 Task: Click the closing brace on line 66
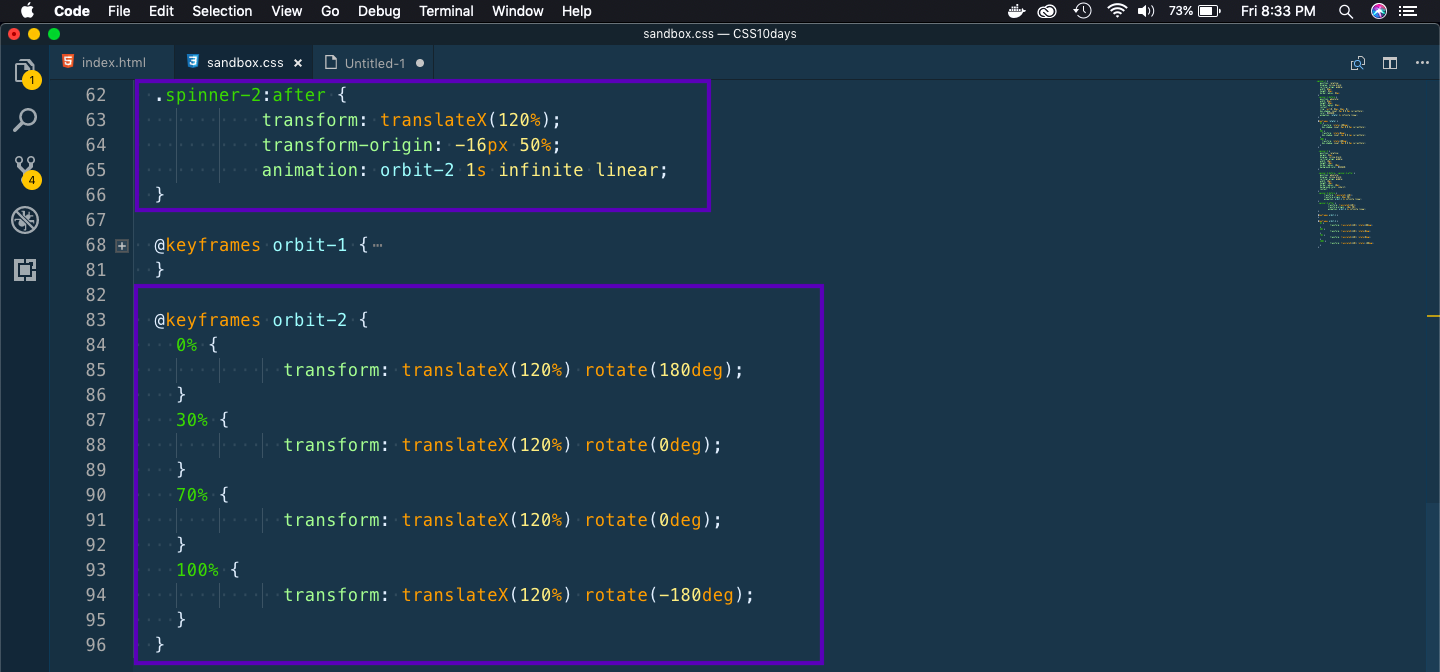pos(159,195)
